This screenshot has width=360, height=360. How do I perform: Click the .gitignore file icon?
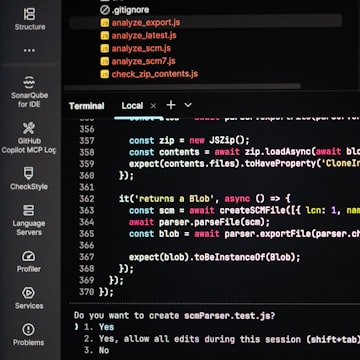pyautogui.click(x=105, y=10)
